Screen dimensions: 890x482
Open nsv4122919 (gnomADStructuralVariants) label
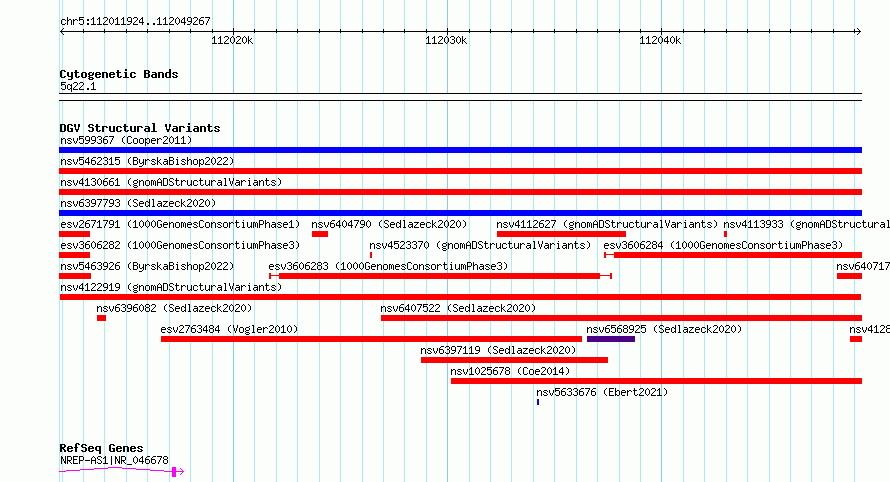(171, 287)
